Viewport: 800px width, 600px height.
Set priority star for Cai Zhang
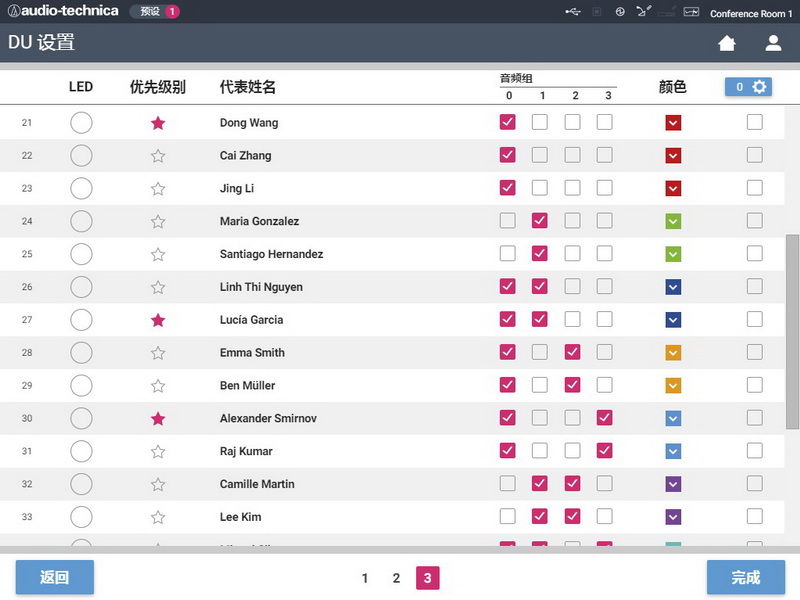click(x=158, y=156)
